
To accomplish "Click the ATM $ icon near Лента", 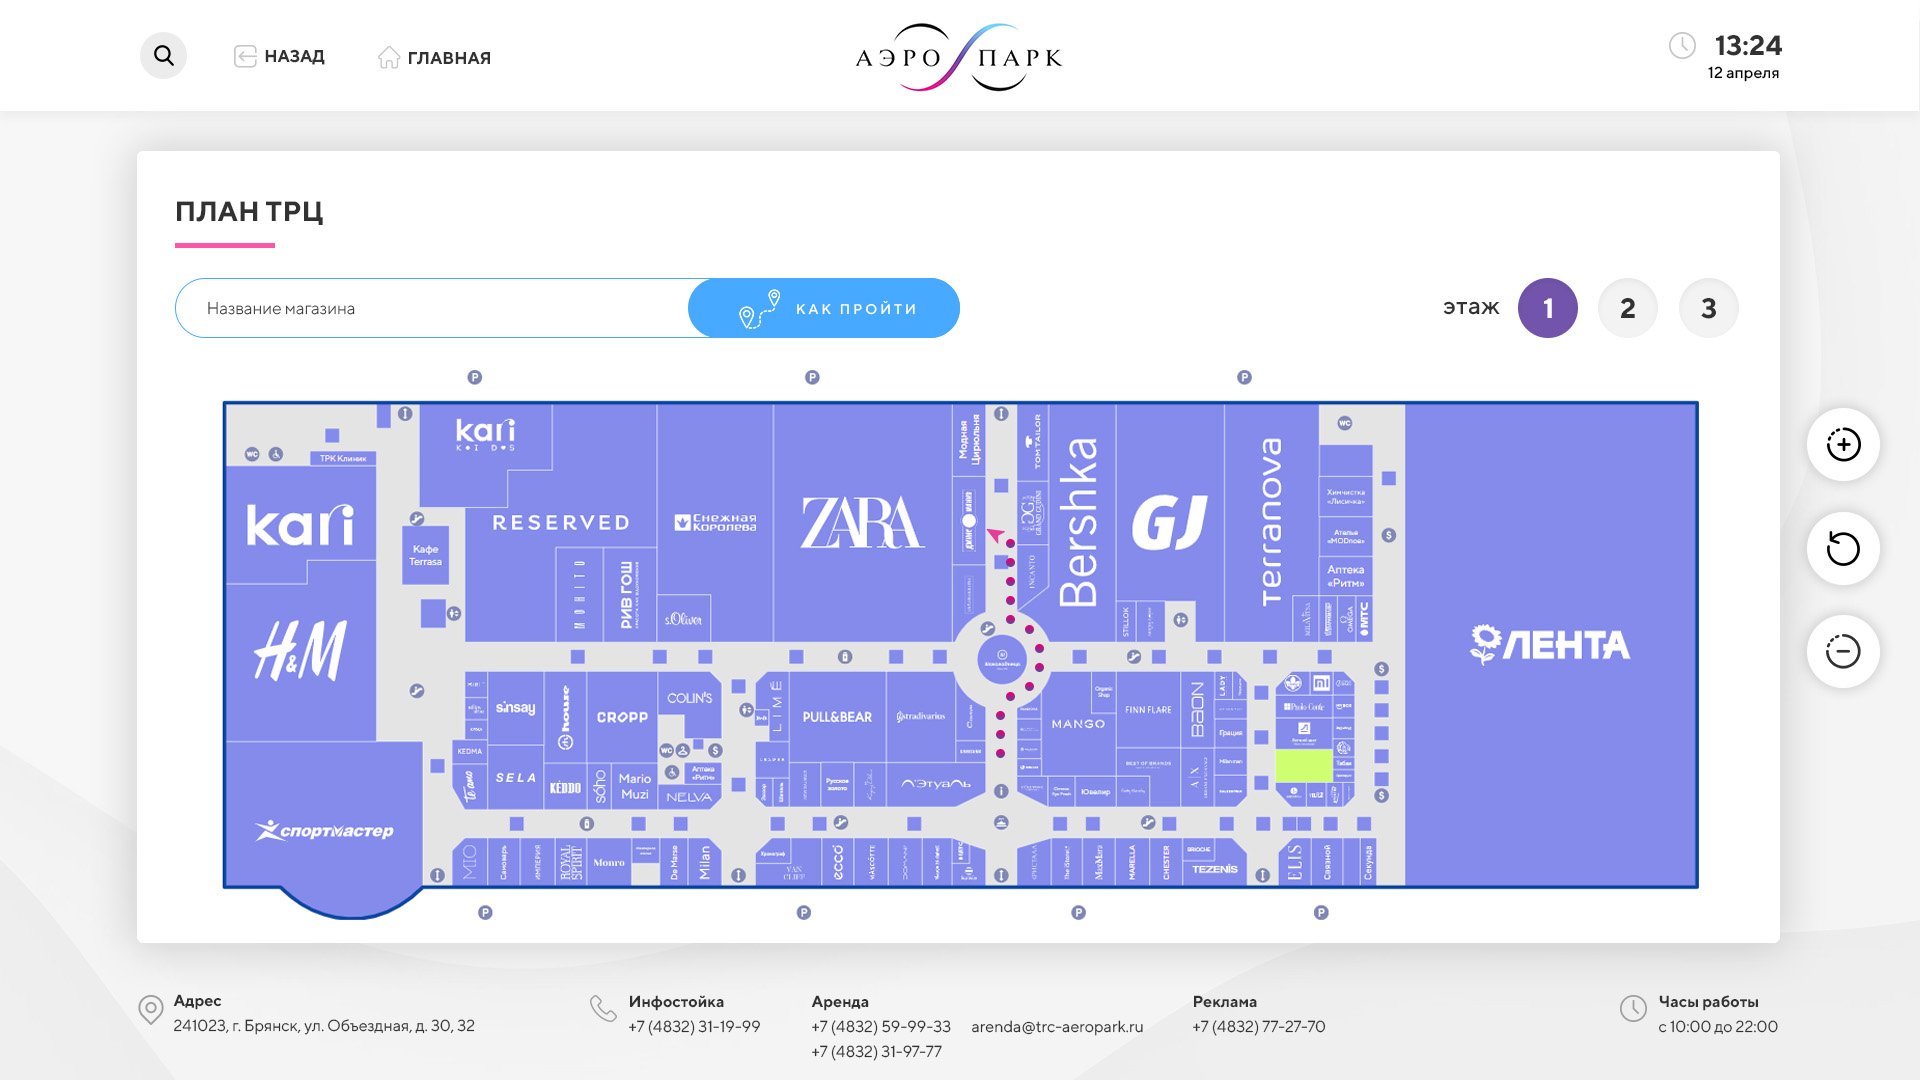I will pyautogui.click(x=1382, y=668).
